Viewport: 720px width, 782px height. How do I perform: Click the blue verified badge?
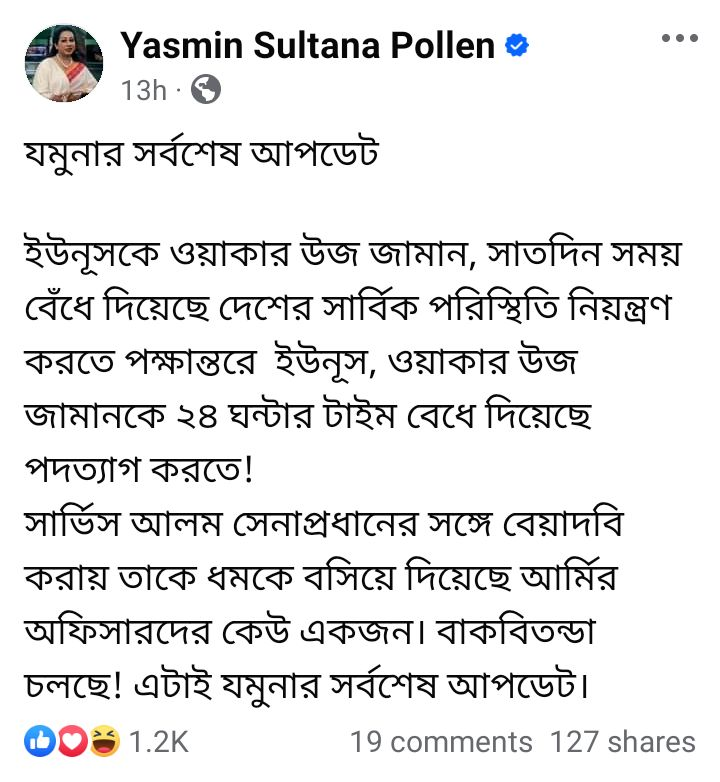516,45
